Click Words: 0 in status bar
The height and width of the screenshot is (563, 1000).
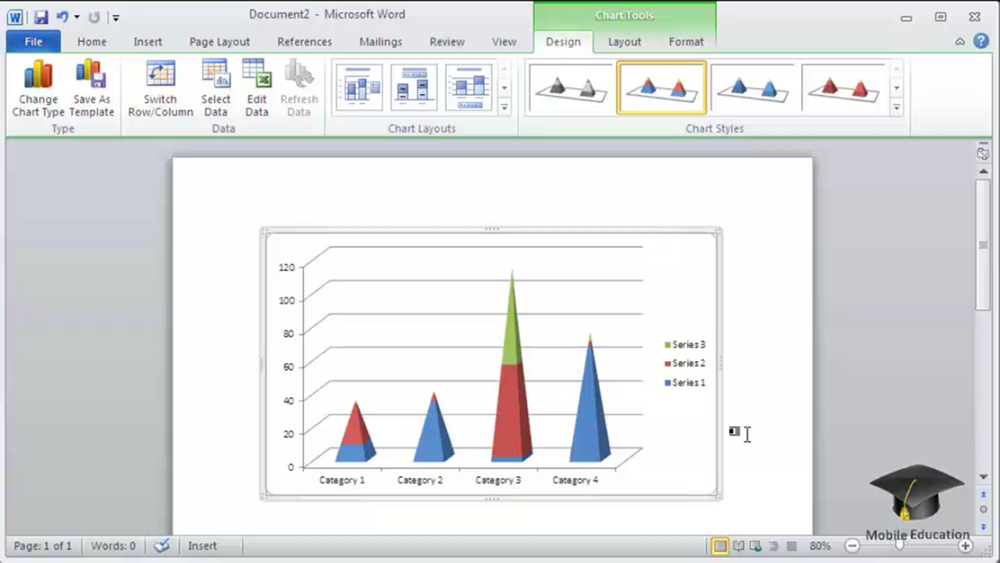click(x=113, y=546)
